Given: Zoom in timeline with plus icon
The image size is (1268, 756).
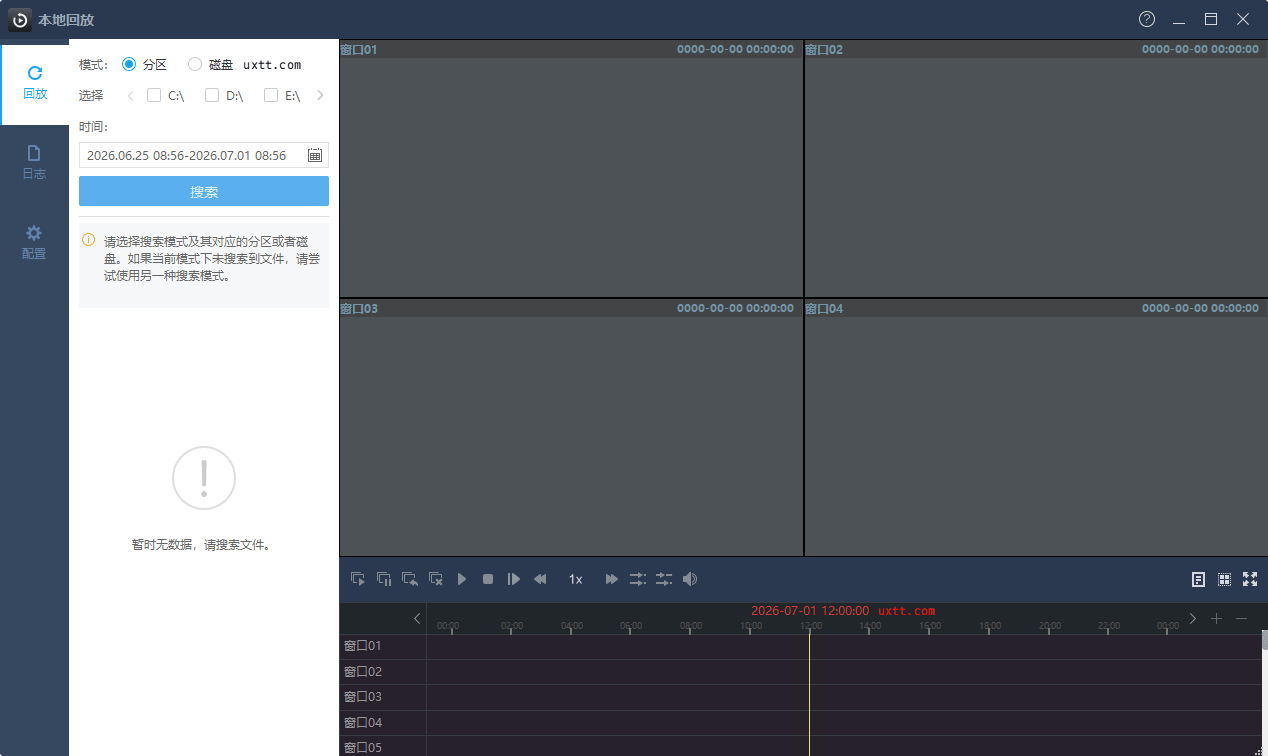Looking at the screenshot, I should tap(1217, 619).
